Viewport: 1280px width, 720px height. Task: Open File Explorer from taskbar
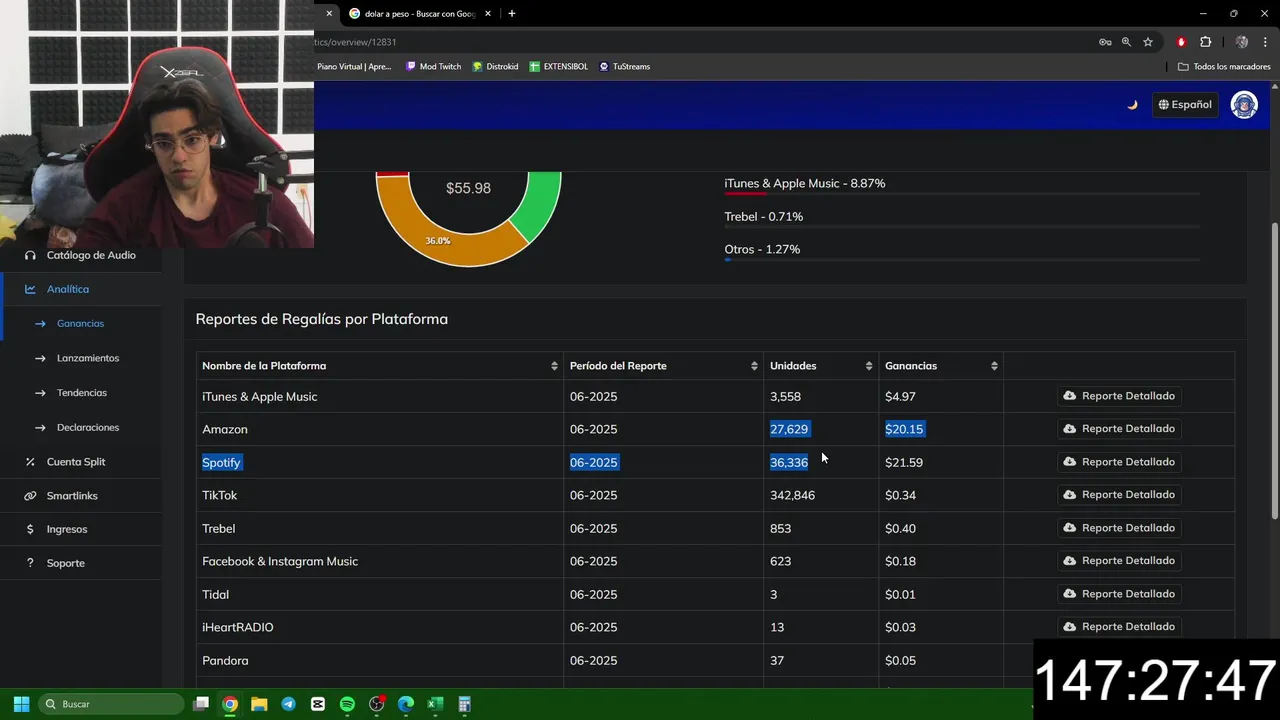(x=259, y=704)
